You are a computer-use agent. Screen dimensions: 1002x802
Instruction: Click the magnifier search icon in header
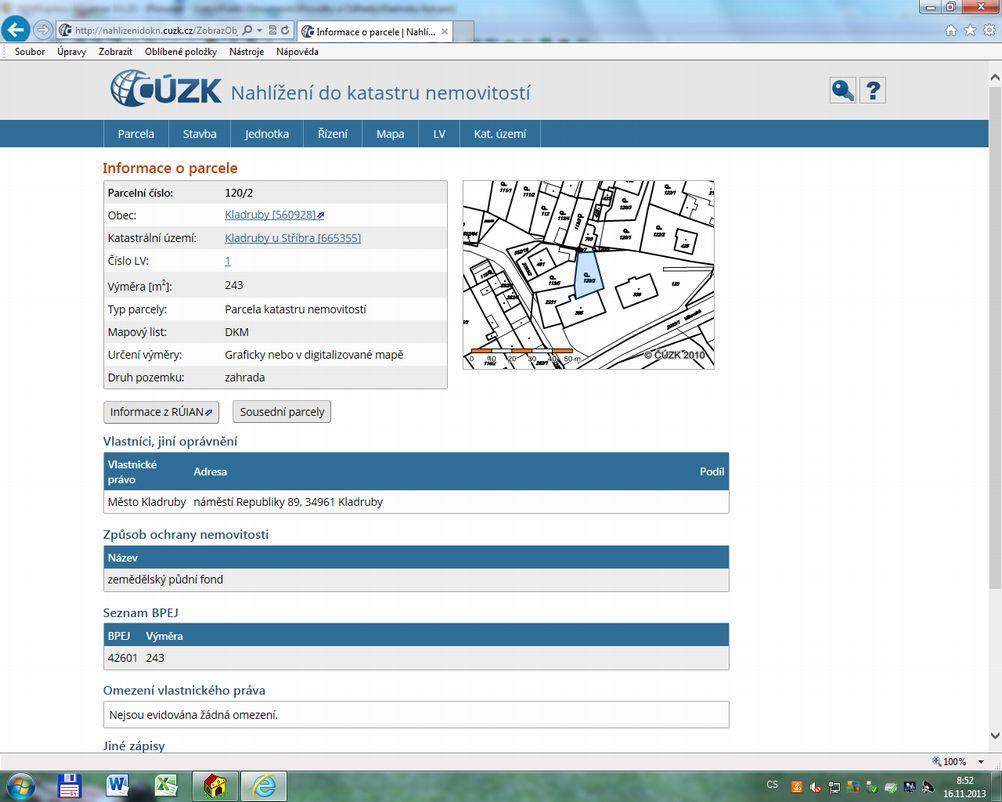[842, 90]
